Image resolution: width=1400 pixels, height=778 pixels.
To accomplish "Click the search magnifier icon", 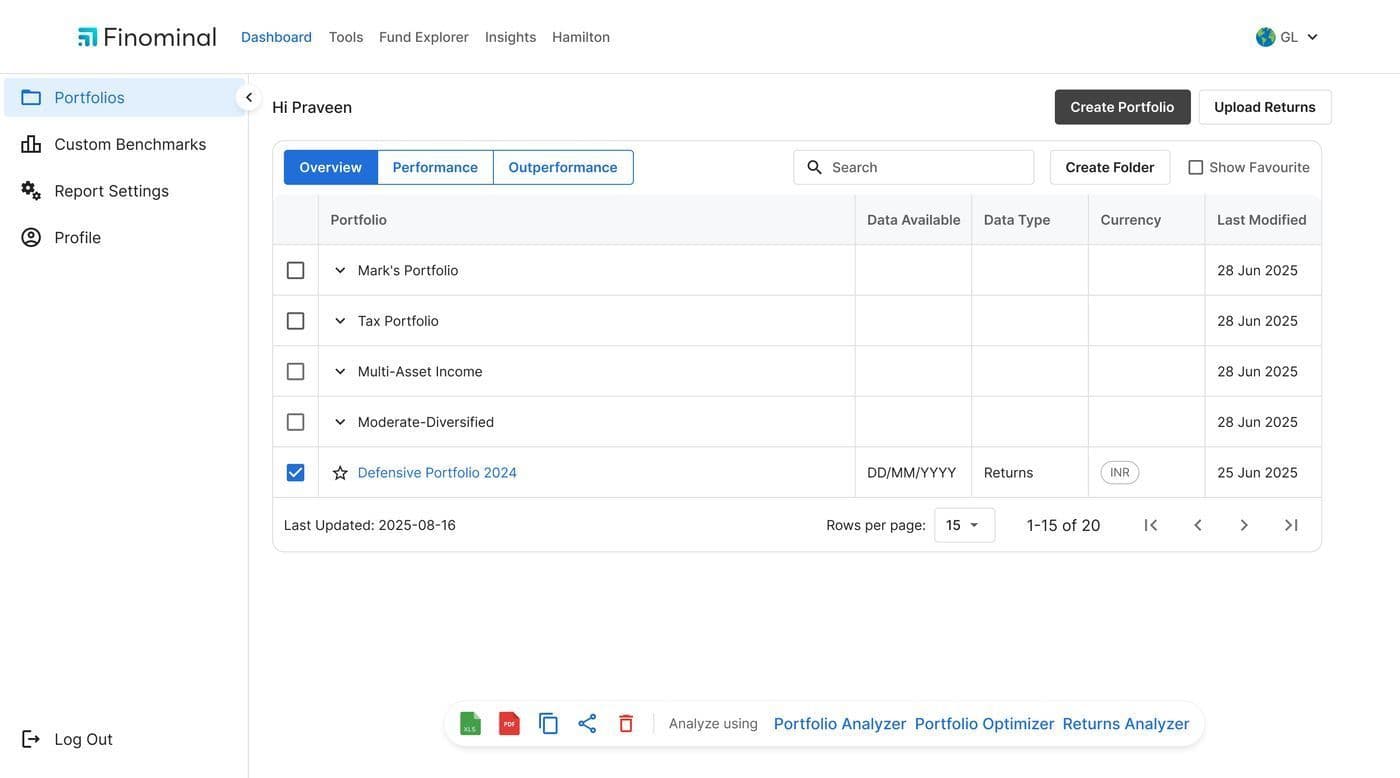I will 814,167.
